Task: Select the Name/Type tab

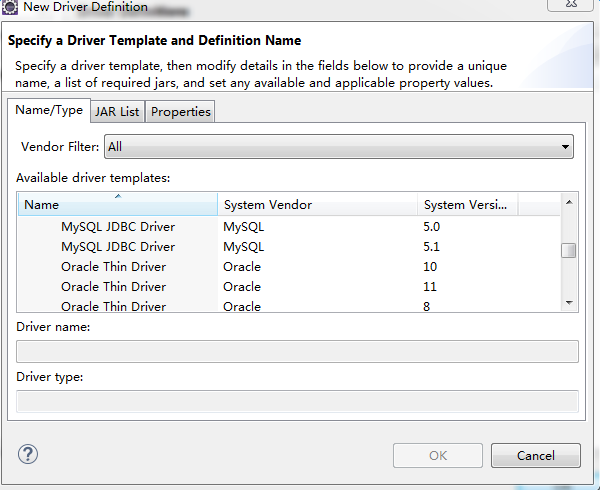Action: click(49, 110)
